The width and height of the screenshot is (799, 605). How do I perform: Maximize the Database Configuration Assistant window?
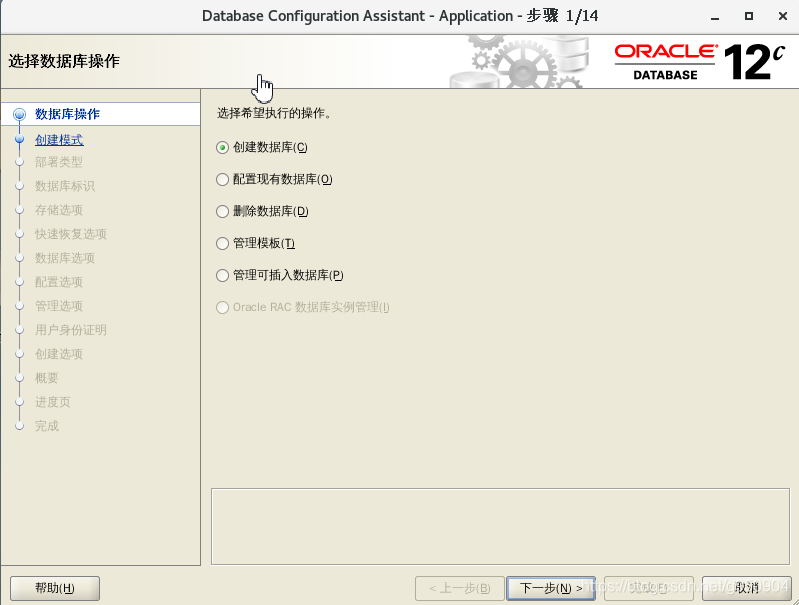point(749,17)
